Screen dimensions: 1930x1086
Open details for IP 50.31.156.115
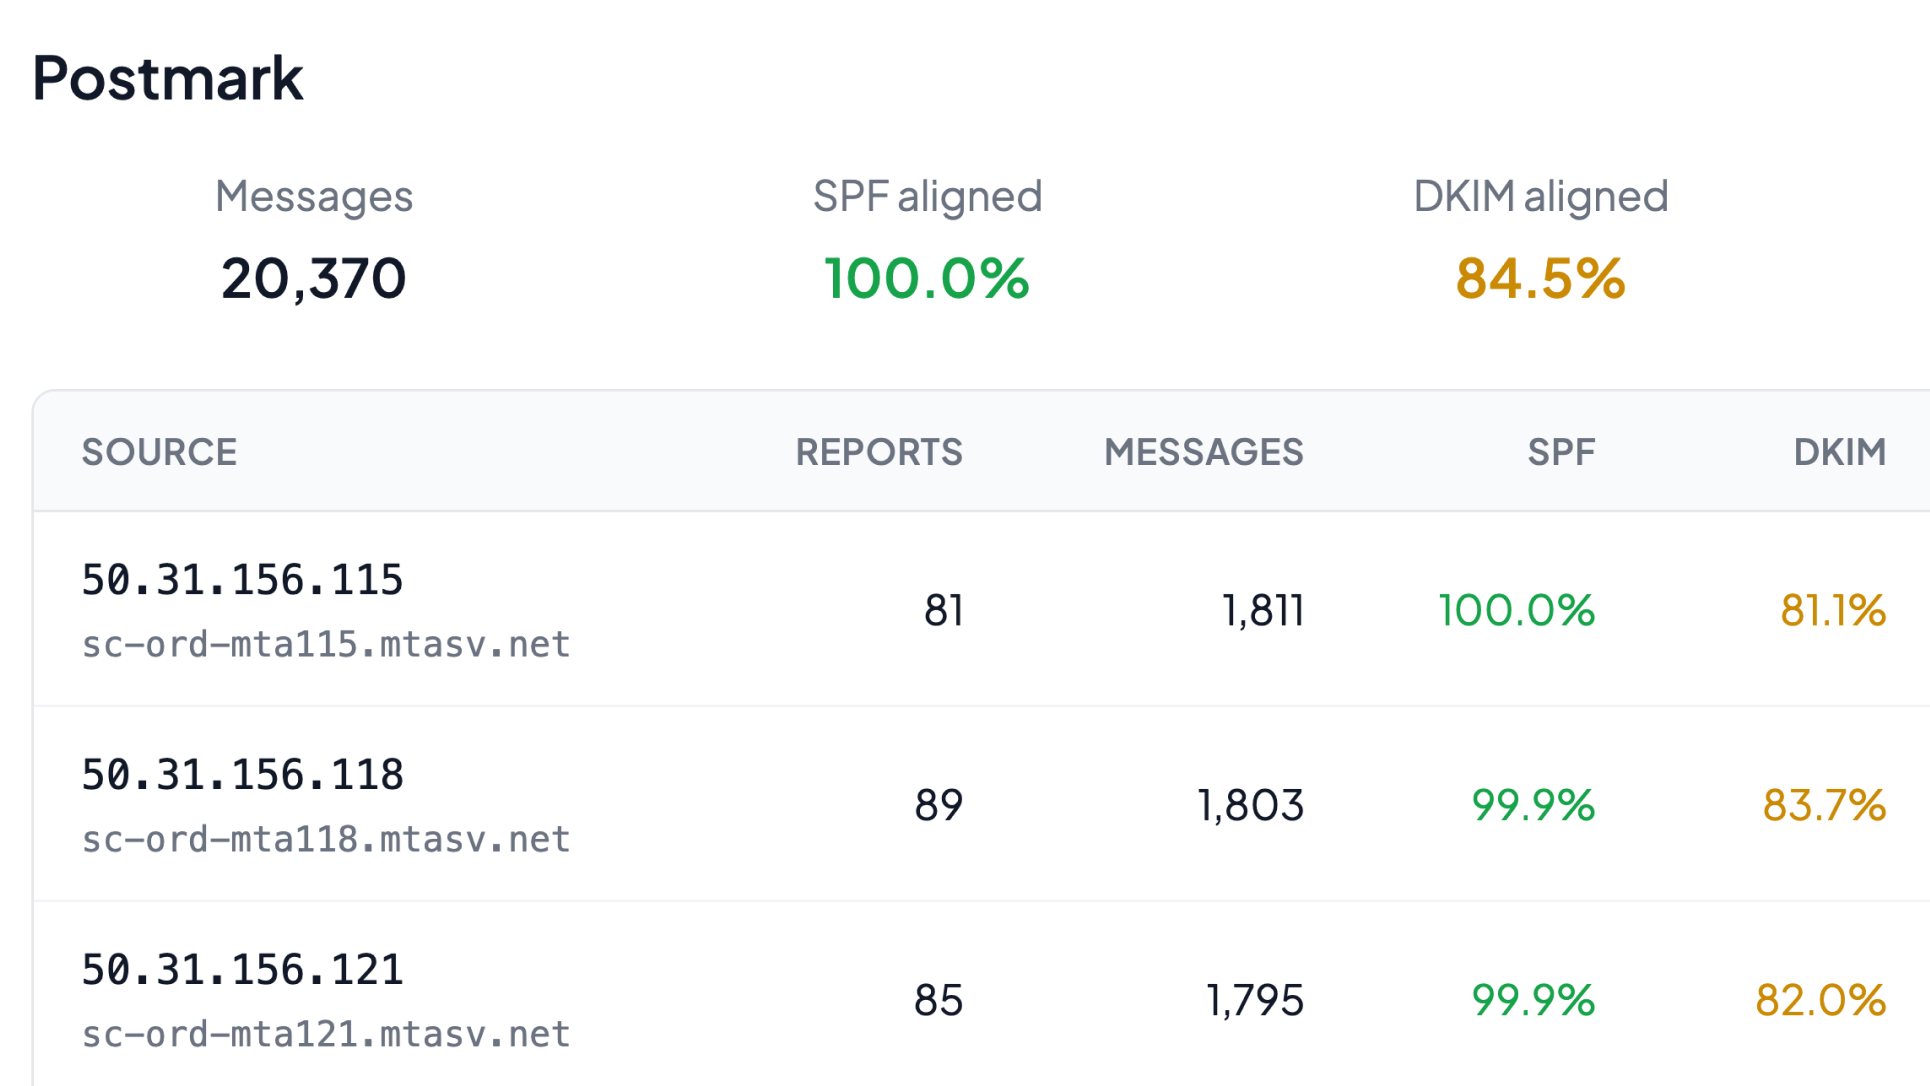[x=242, y=578]
